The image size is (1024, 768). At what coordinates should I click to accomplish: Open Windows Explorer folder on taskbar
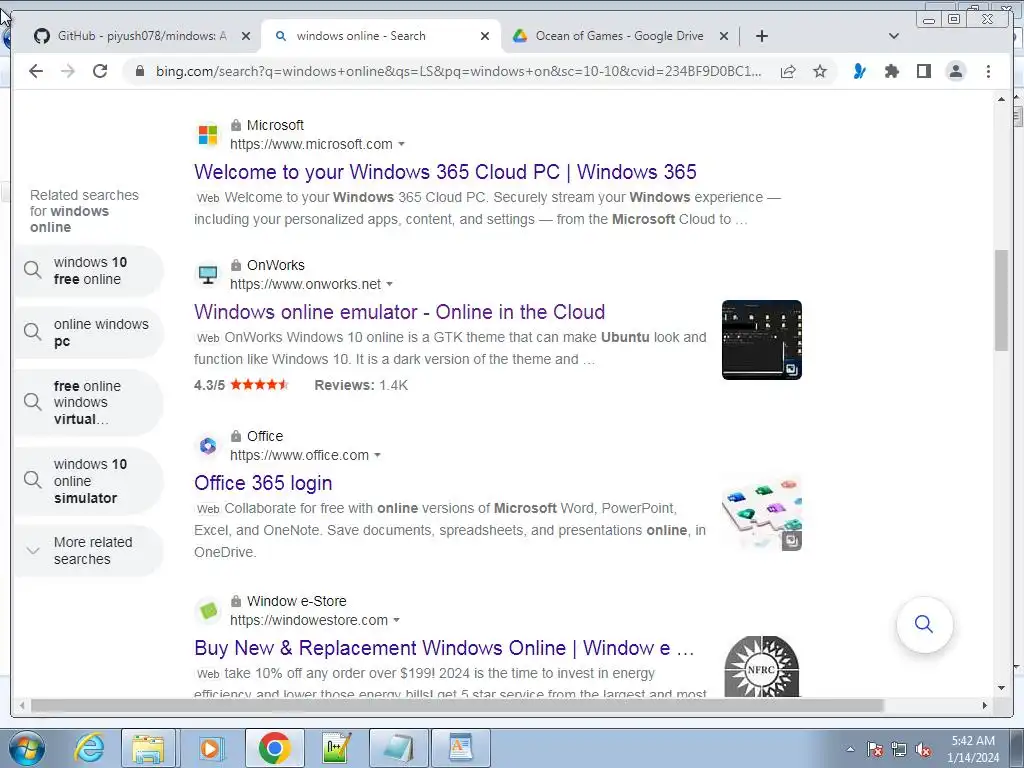[148, 748]
